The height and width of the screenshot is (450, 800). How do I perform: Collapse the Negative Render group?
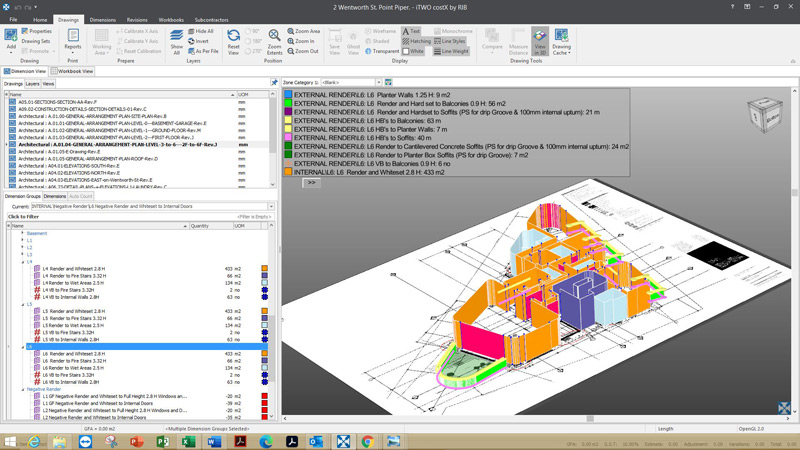click(22, 389)
